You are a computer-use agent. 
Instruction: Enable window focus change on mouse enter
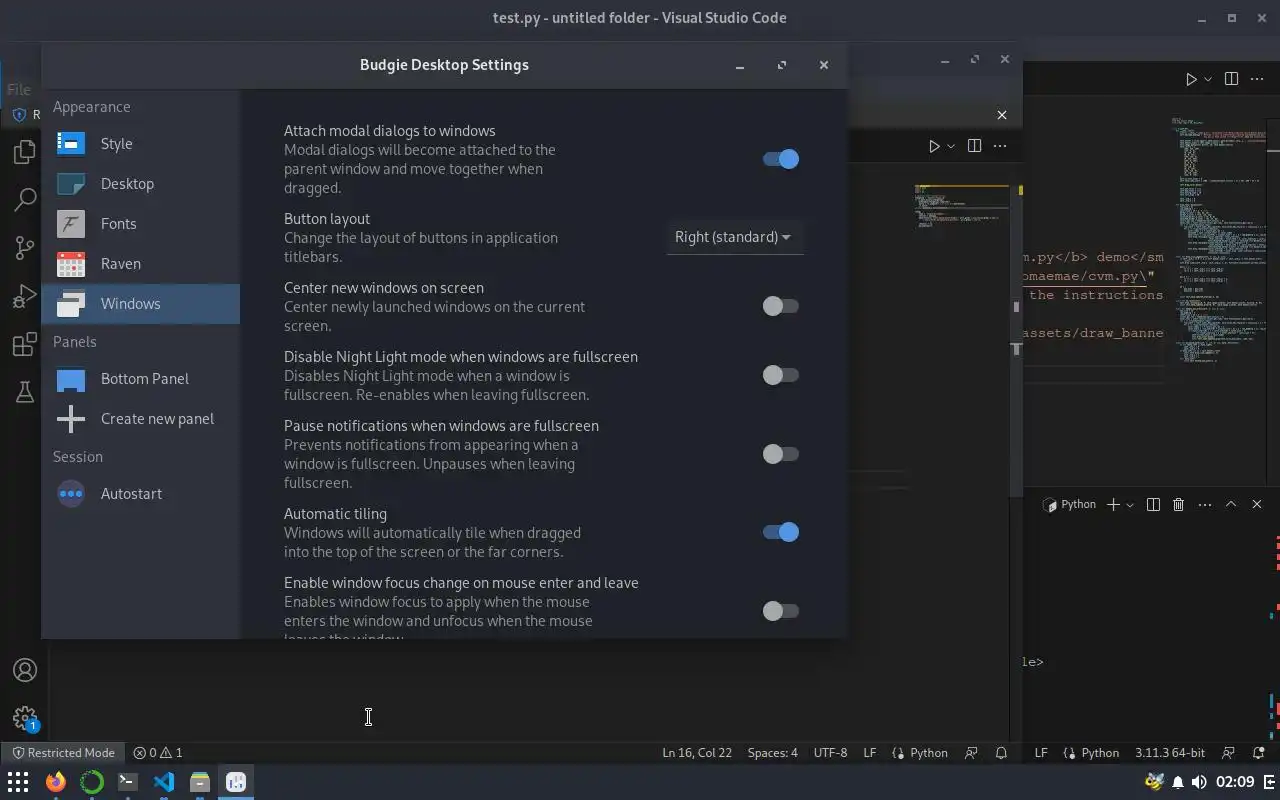(x=780, y=611)
